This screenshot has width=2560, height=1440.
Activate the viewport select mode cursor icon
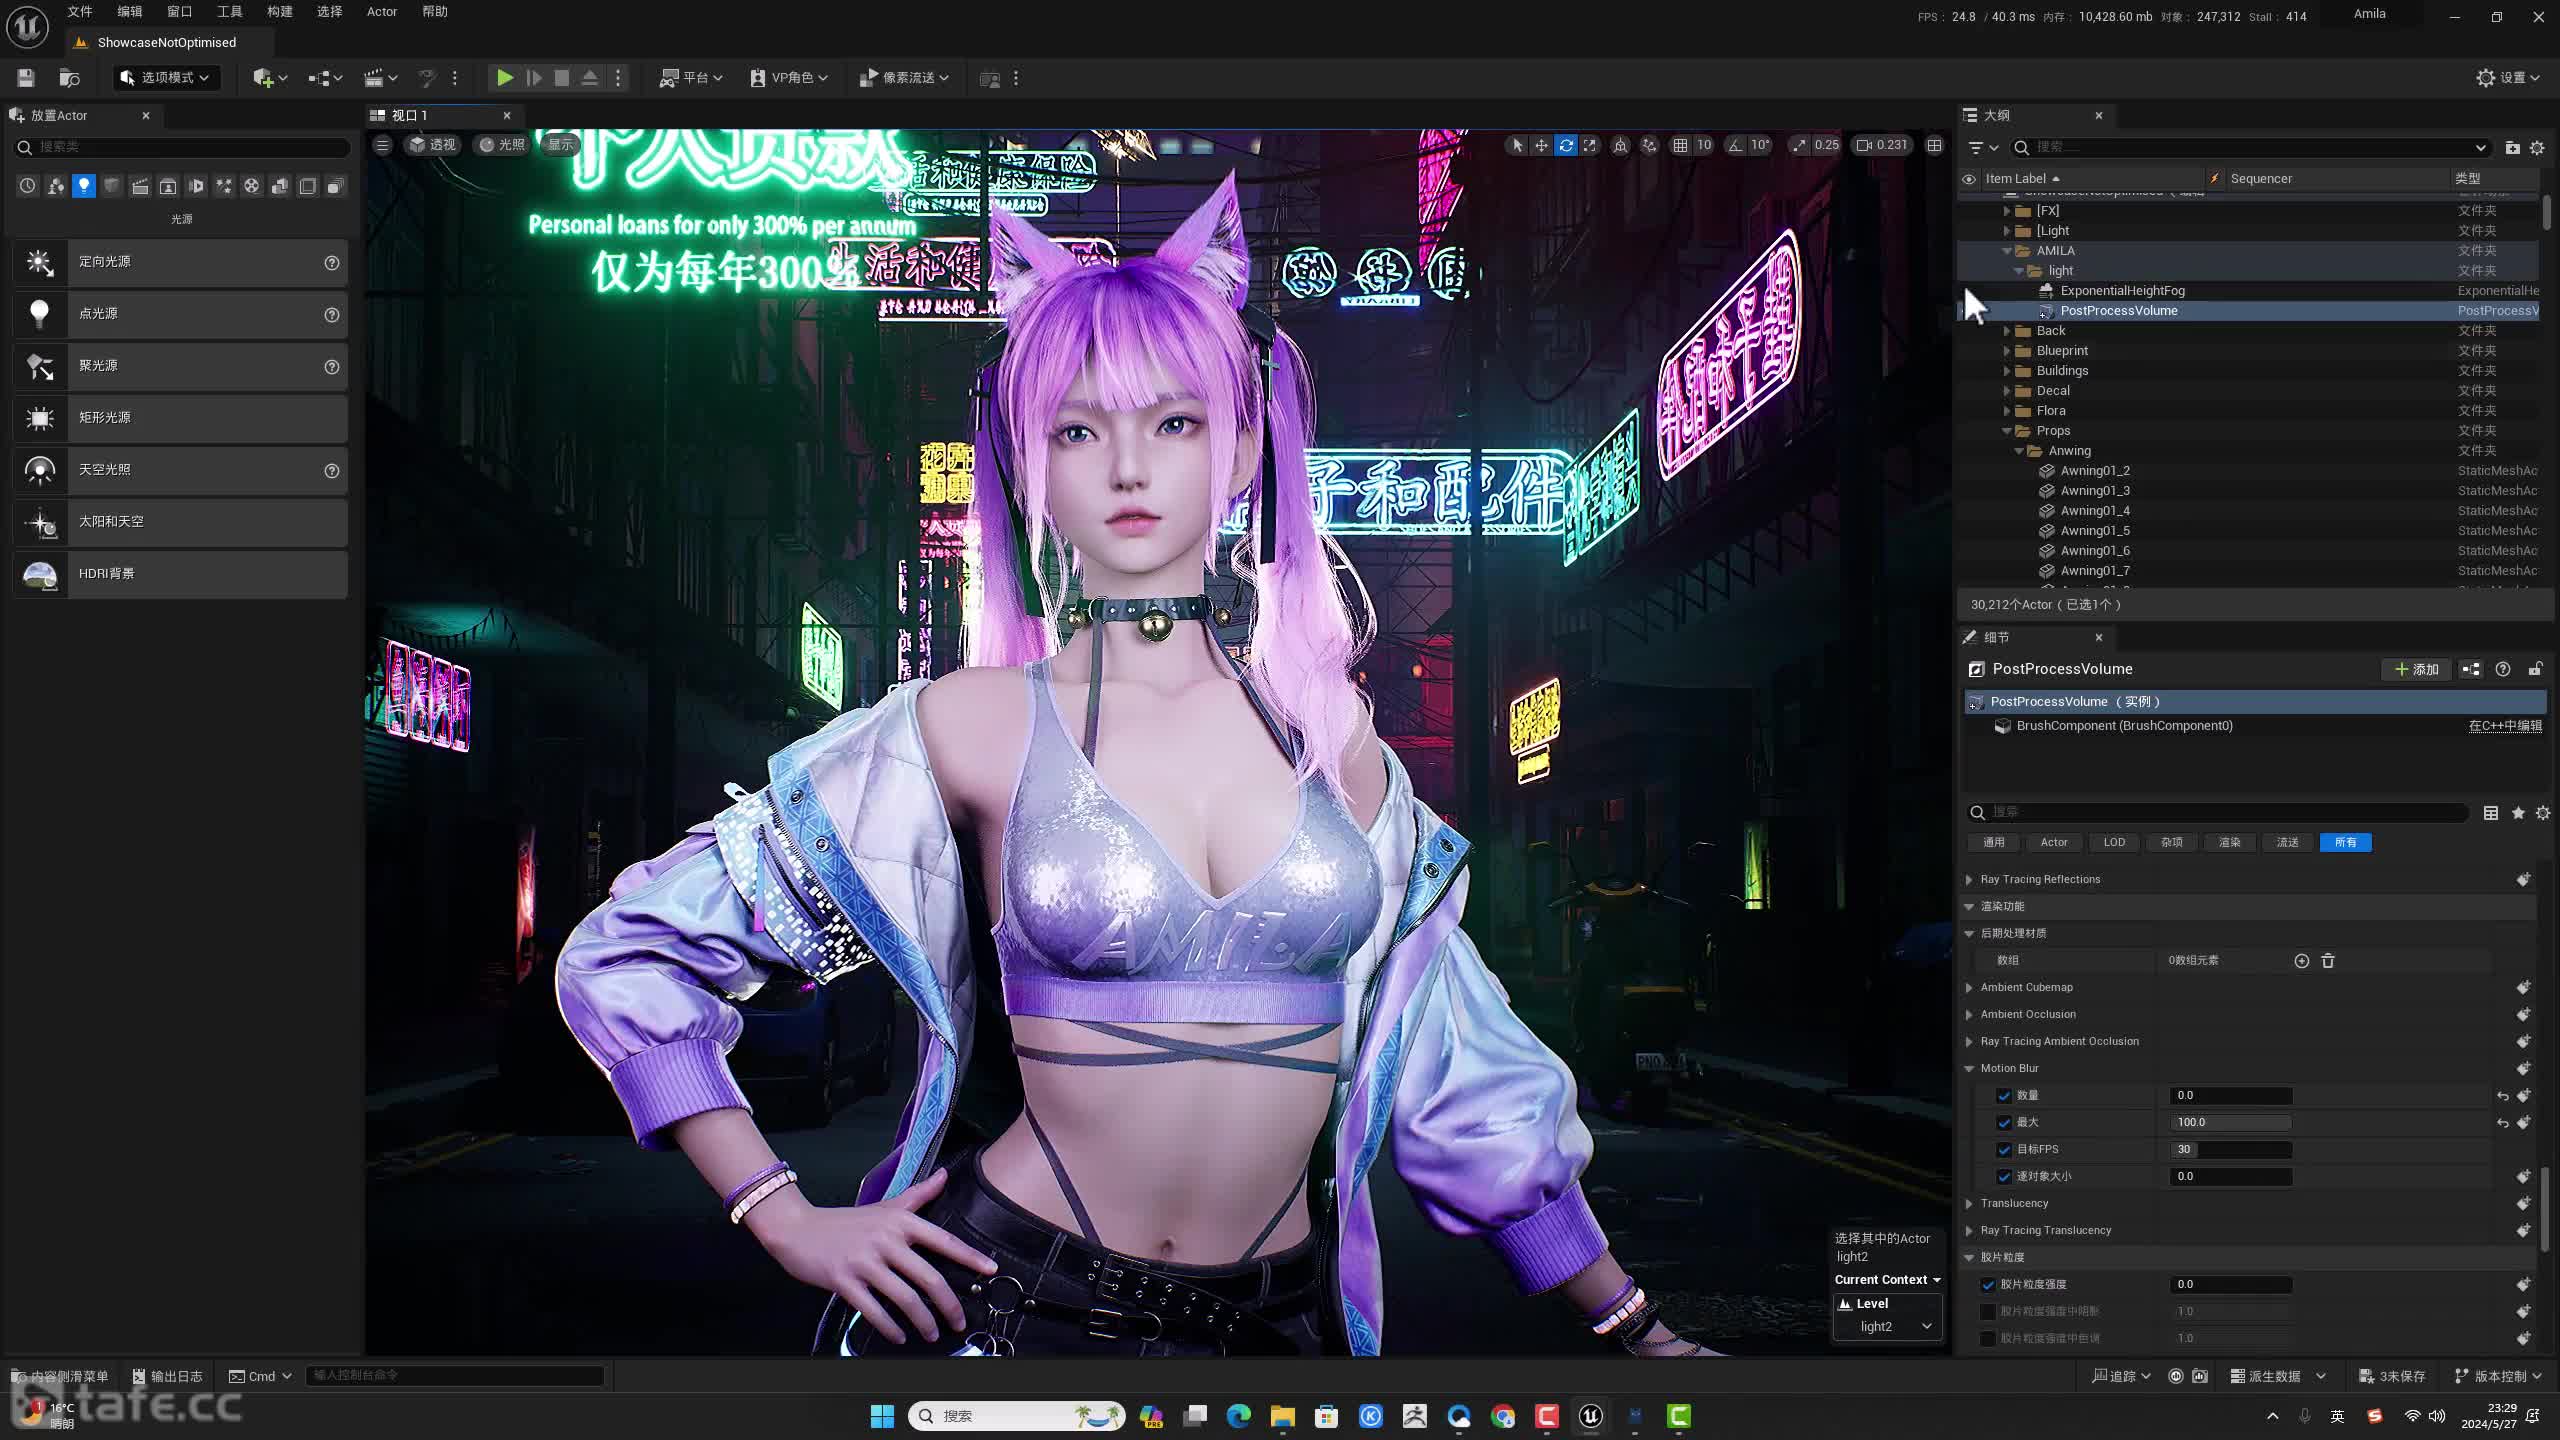click(1517, 146)
